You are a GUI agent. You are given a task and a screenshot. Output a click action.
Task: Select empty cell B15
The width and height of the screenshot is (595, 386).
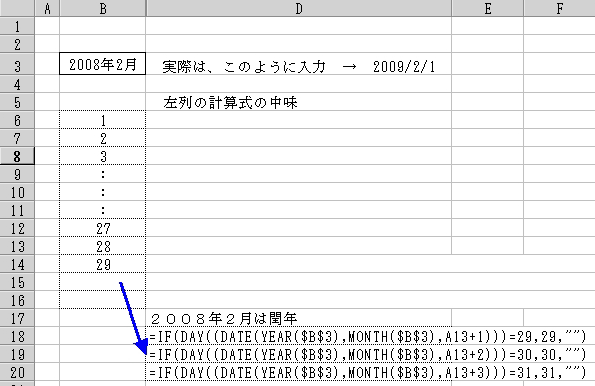tap(102, 282)
